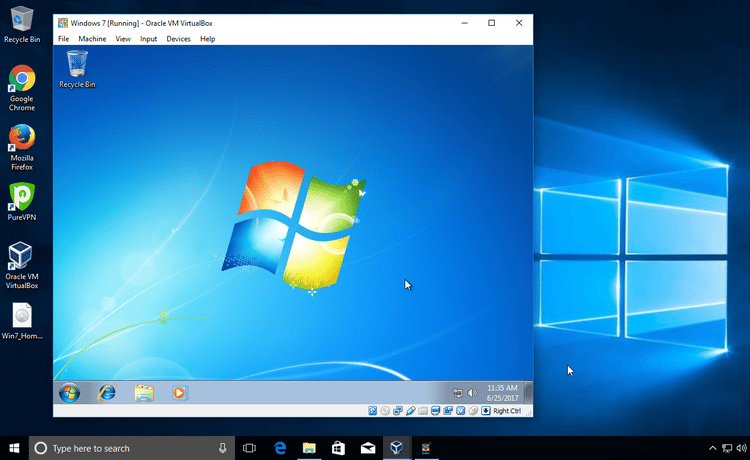Click the VirtualBox window title bar icon

click(63, 23)
